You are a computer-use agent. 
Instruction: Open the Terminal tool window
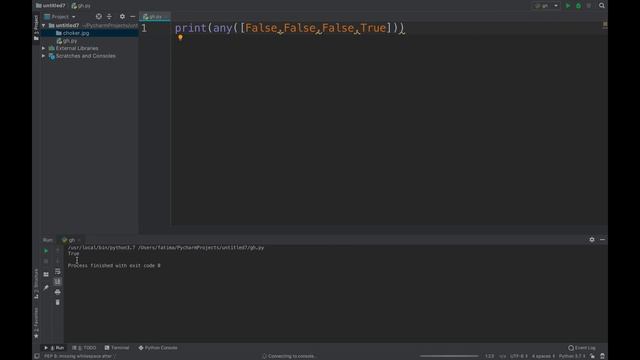tap(117, 348)
